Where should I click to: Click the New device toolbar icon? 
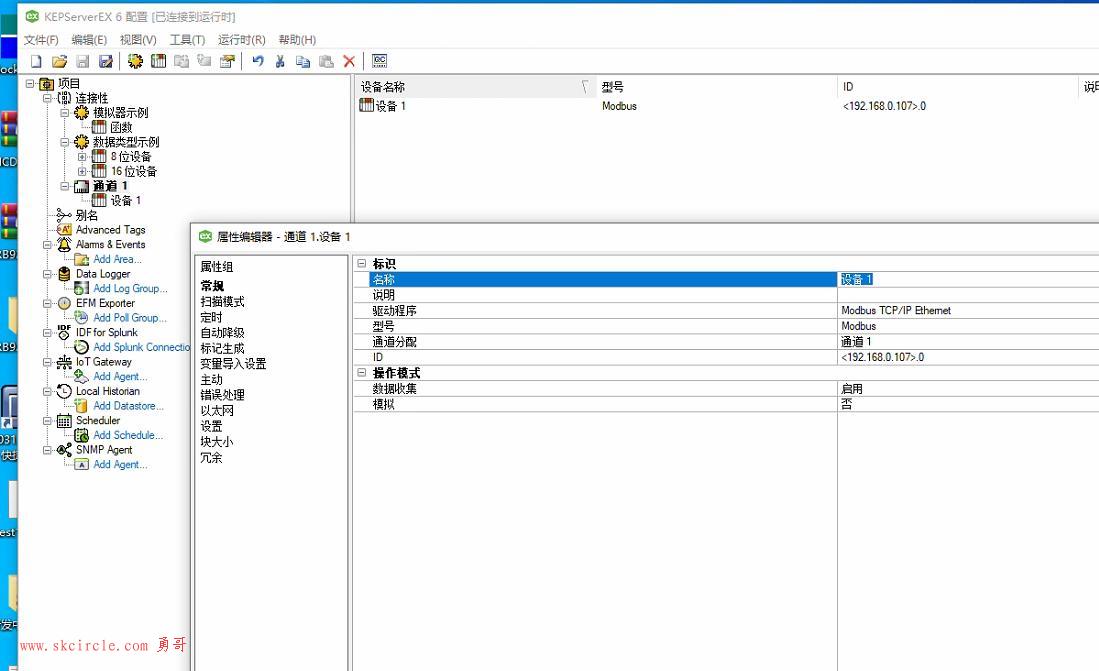158,61
